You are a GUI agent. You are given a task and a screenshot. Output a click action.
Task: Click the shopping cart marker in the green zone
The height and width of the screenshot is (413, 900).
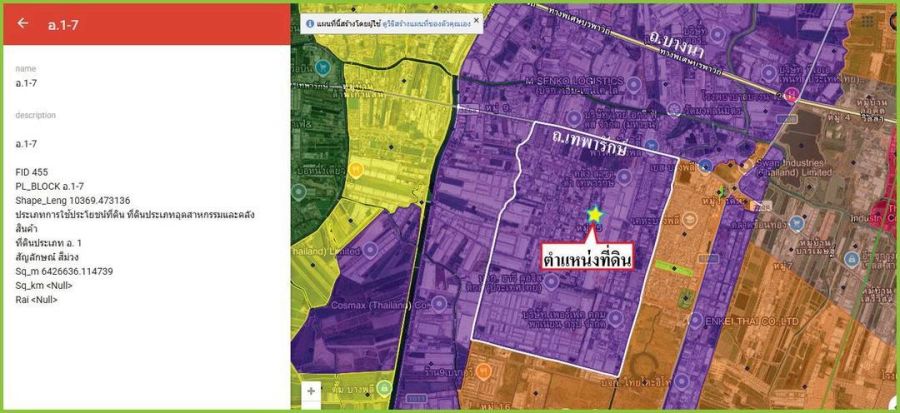[x=323, y=68]
